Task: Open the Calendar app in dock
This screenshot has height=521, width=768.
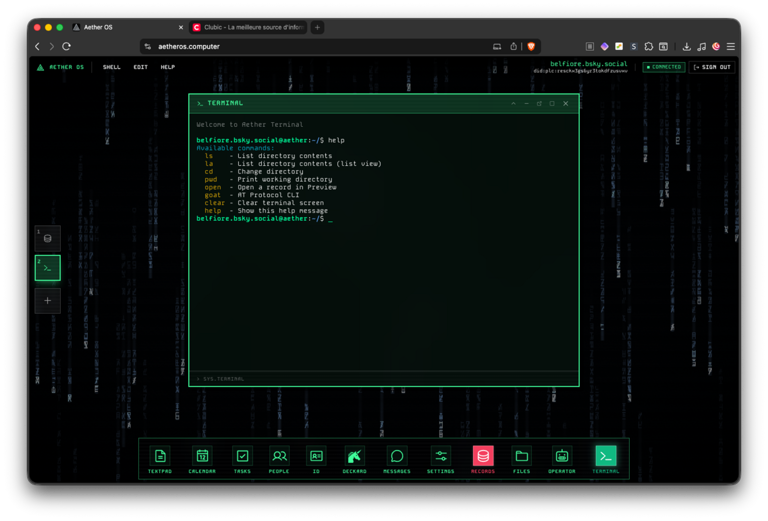Action: pyautogui.click(x=202, y=460)
